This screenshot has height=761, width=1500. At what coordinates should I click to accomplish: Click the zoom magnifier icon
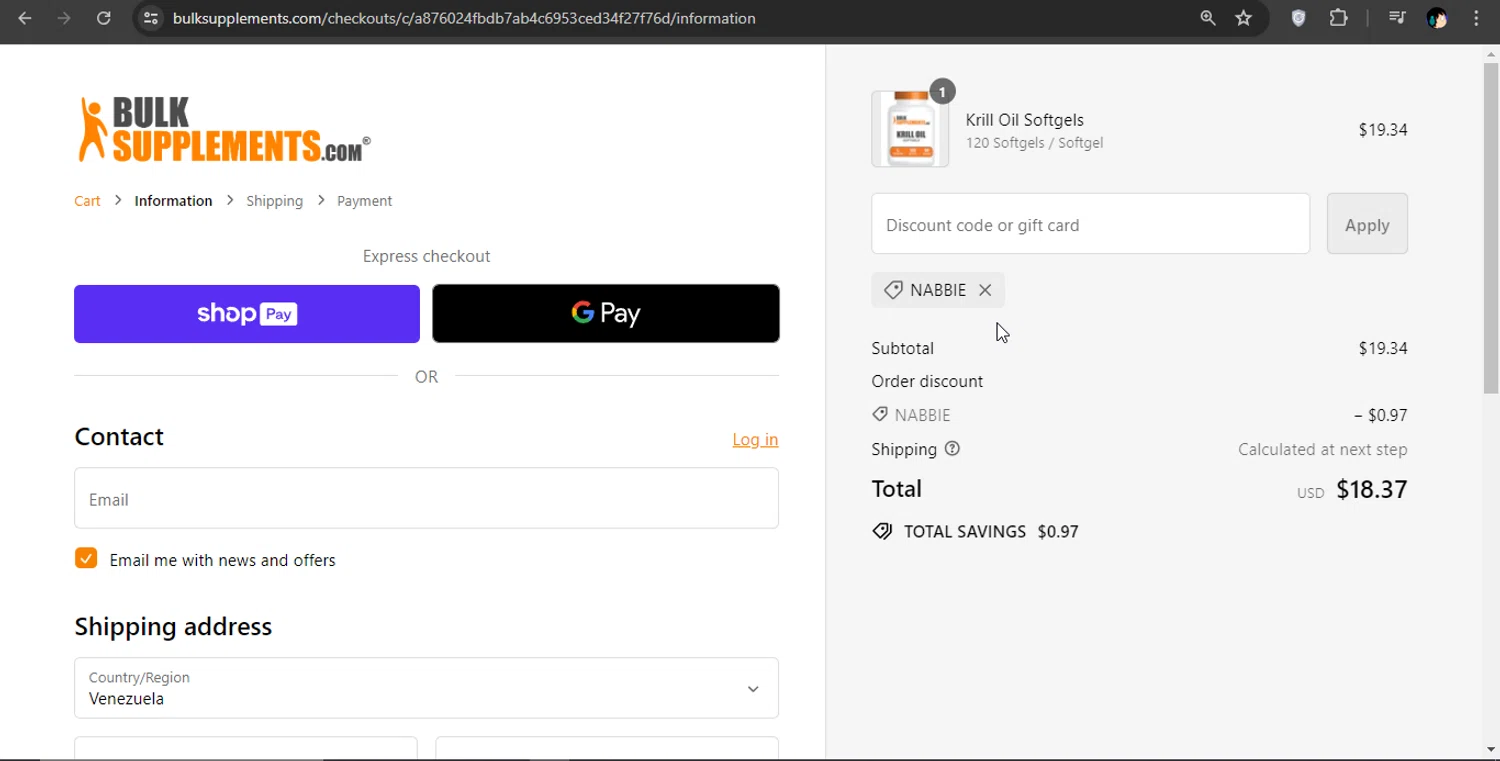1208,18
